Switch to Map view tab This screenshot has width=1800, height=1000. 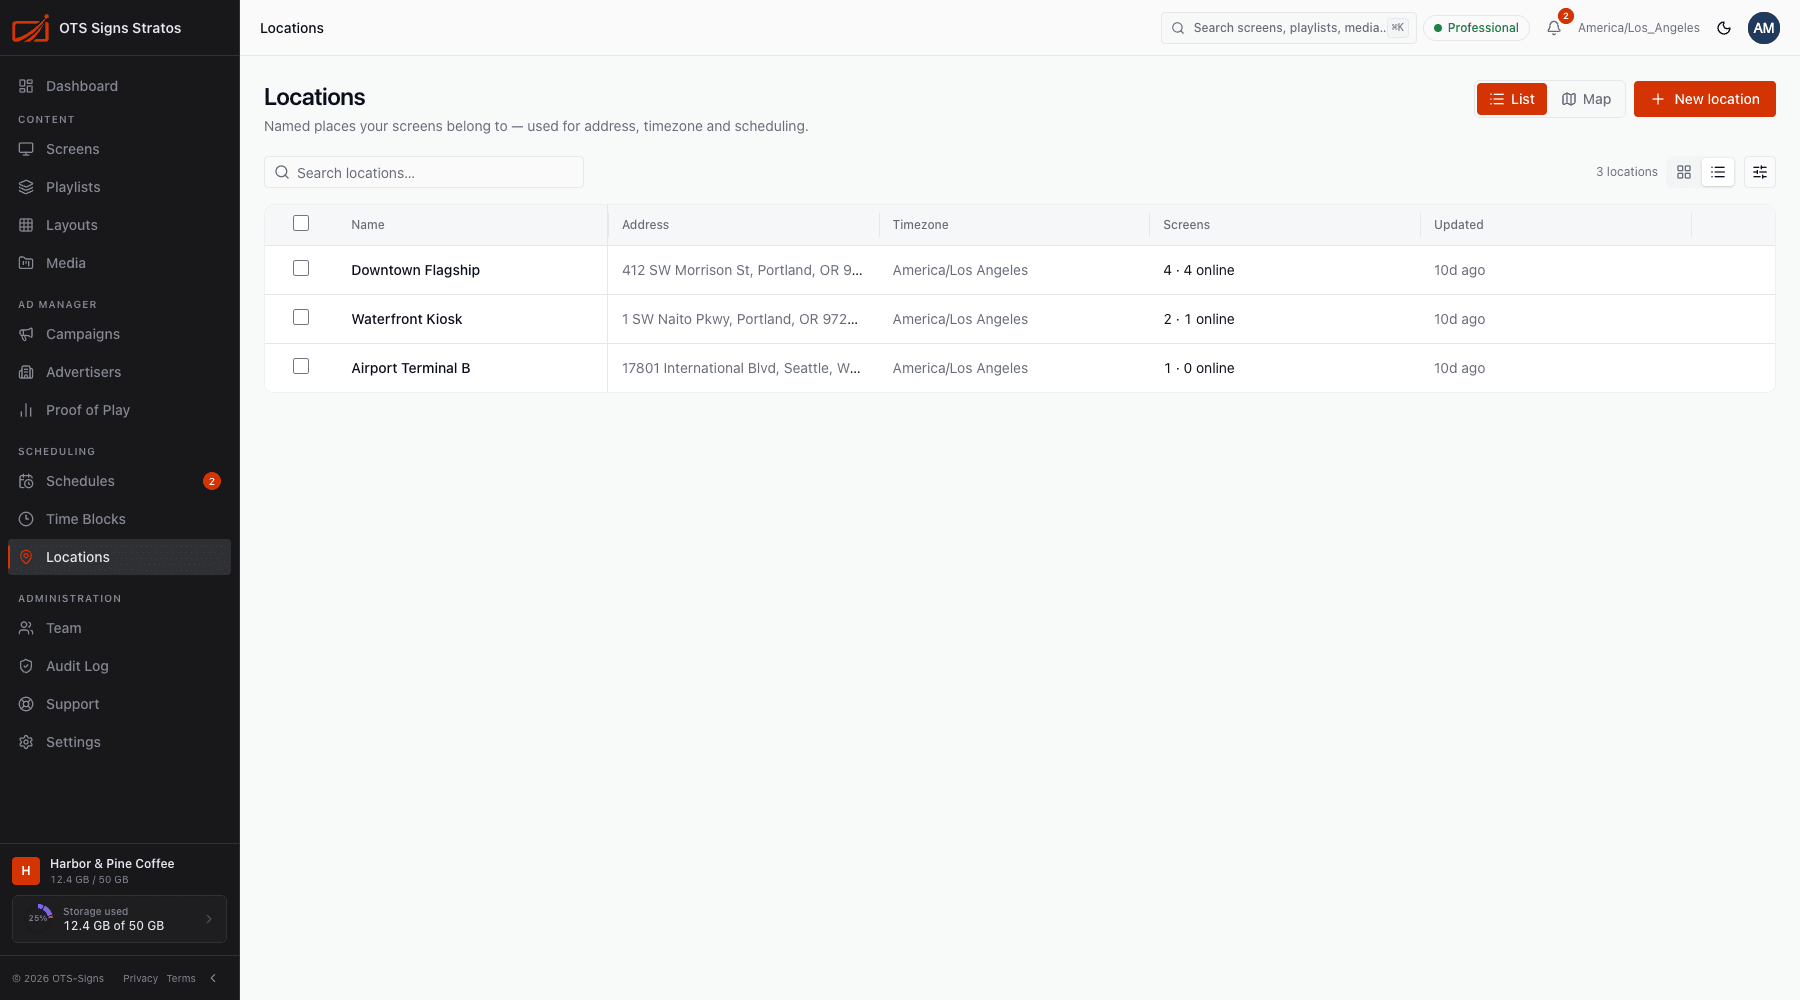pos(1586,99)
